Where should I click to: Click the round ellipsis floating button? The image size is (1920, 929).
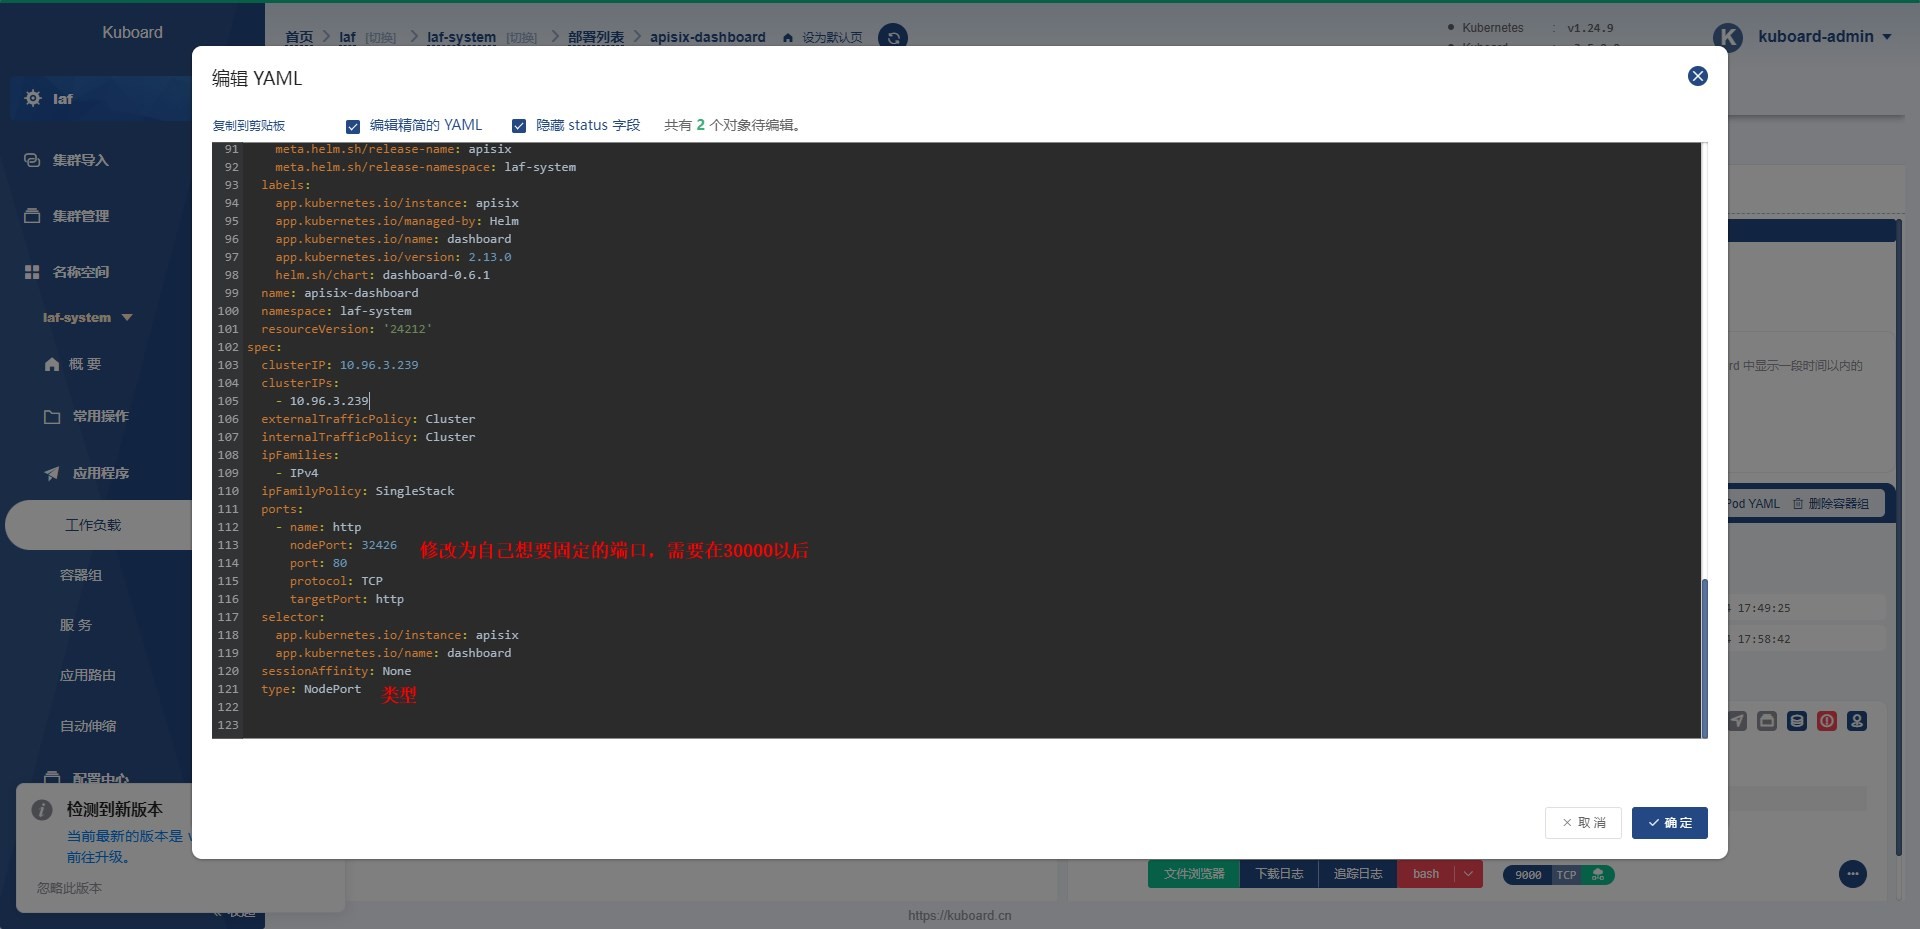tap(1853, 874)
